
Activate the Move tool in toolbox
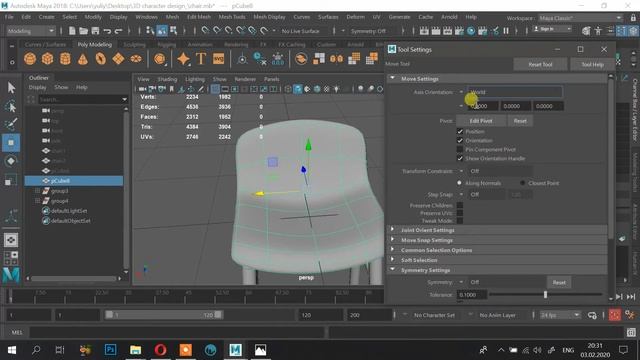[x=11, y=142]
